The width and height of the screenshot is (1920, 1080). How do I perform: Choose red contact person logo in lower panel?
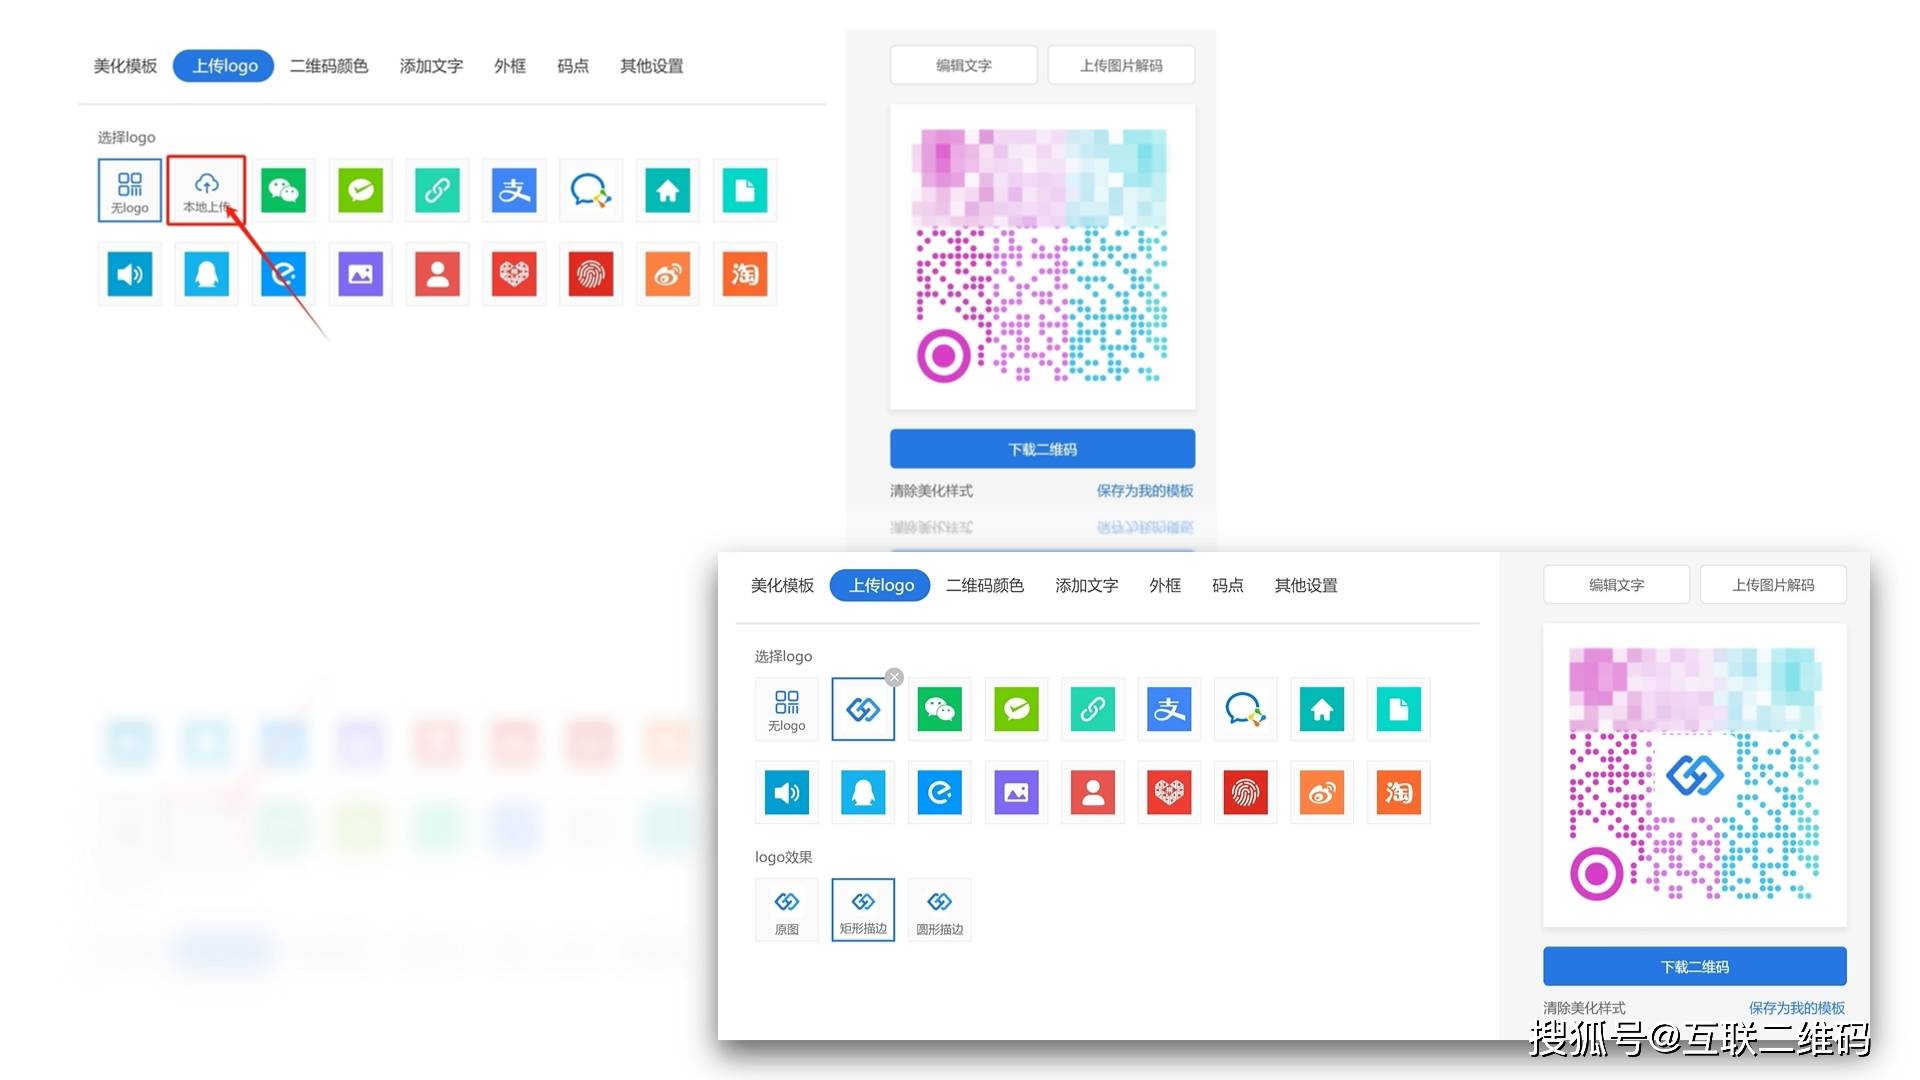pos(1093,793)
